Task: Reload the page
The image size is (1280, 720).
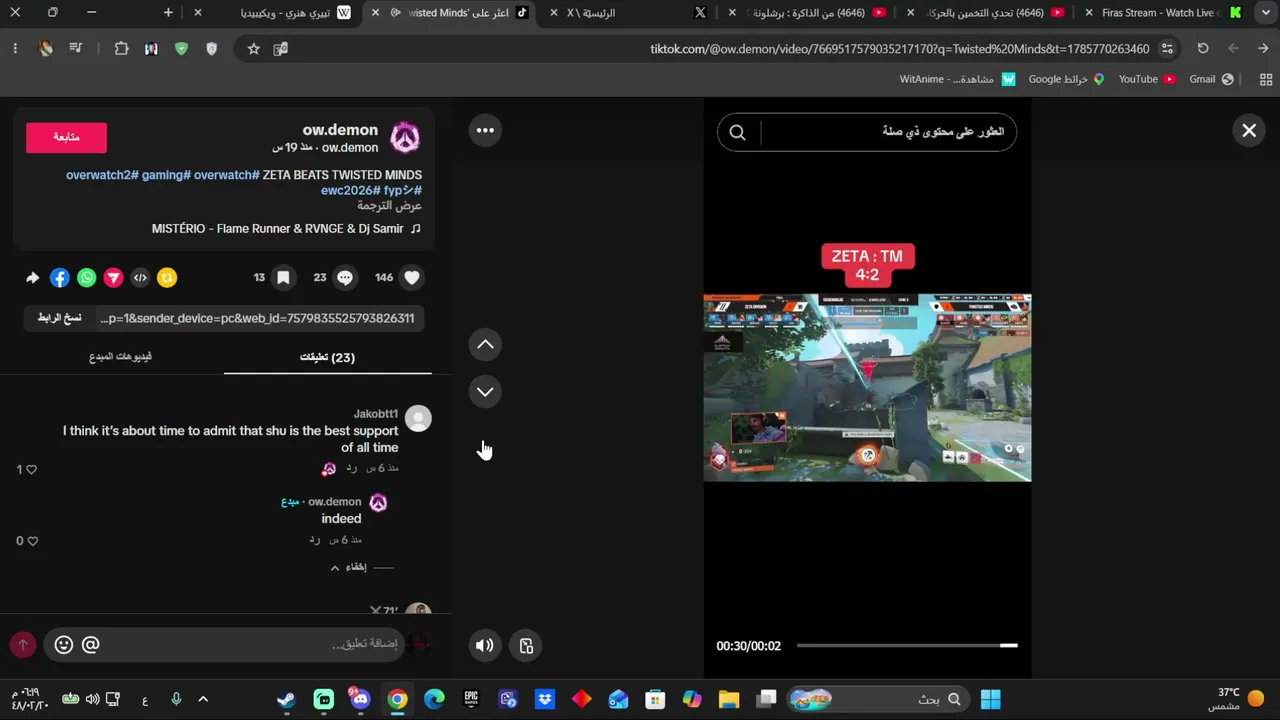Action: point(1203,48)
